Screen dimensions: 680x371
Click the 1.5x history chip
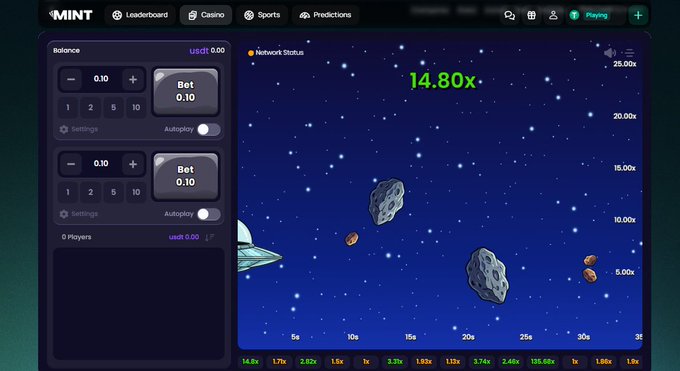pyautogui.click(x=337, y=361)
